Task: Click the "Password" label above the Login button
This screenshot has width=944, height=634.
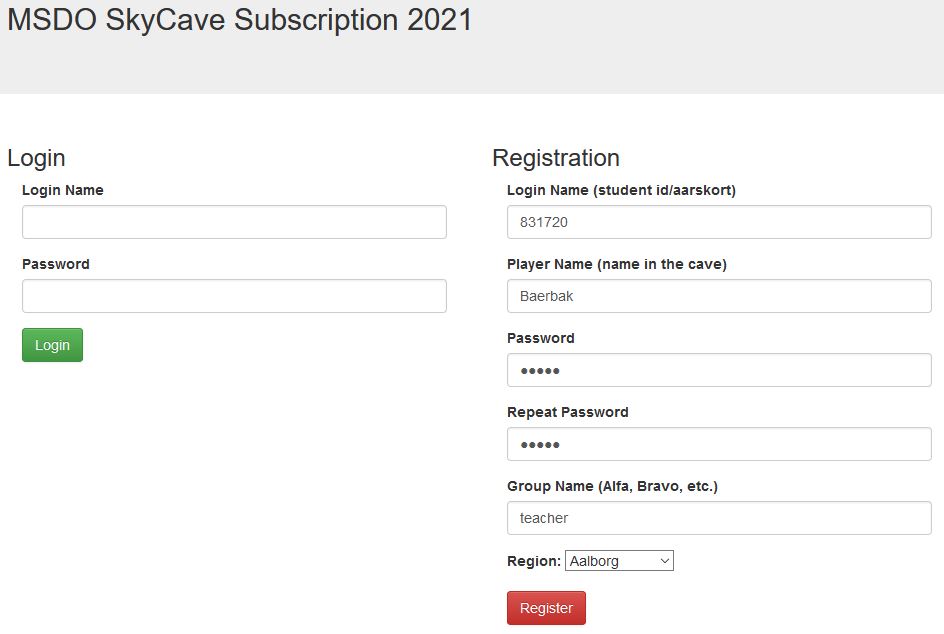Action: (x=55, y=264)
